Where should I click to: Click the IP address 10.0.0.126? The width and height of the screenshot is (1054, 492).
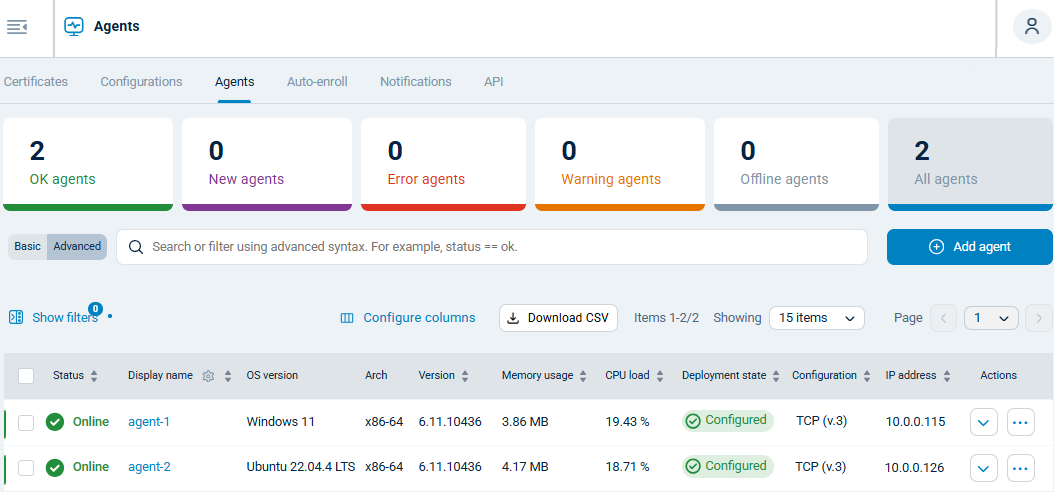[914, 468]
